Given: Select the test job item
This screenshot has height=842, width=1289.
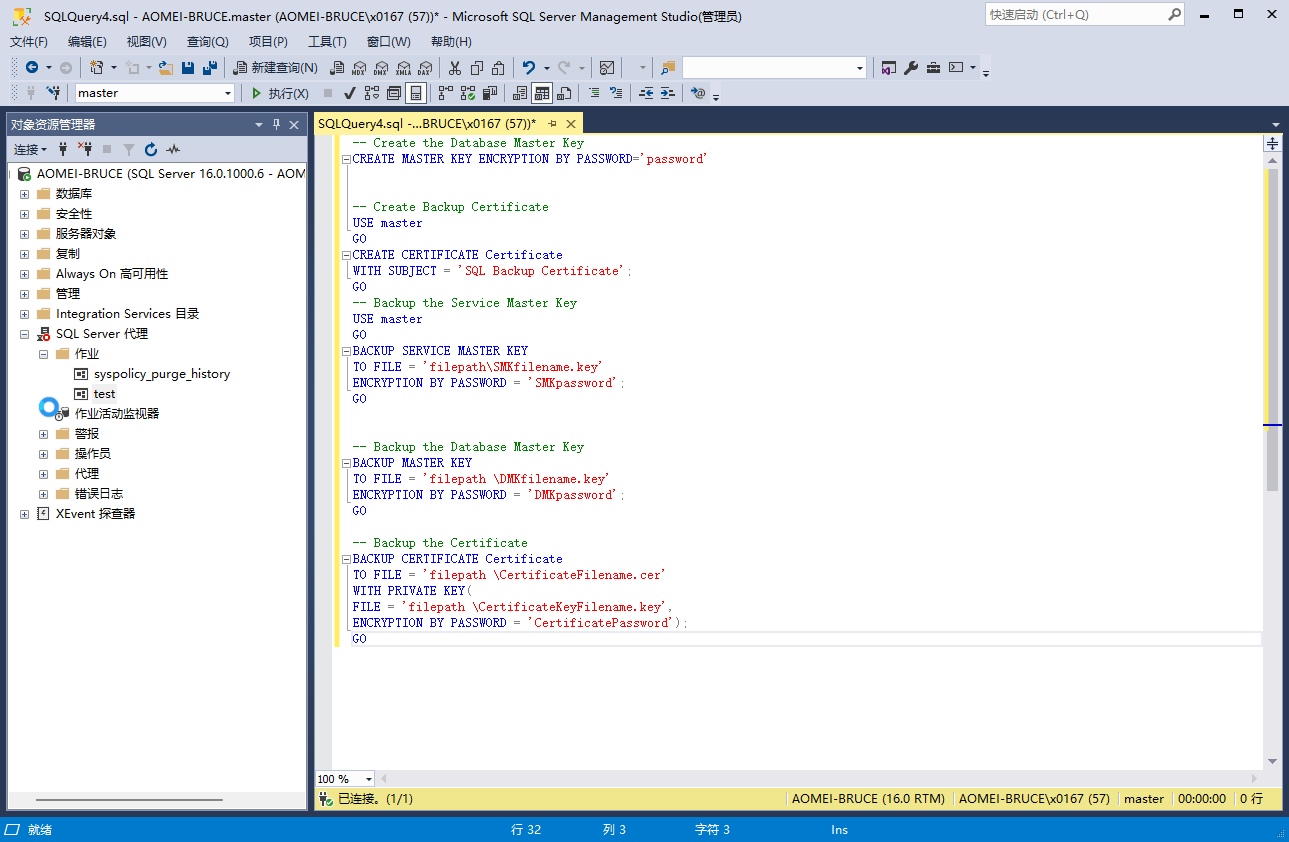Looking at the screenshot, I should (x=105, y=394).
